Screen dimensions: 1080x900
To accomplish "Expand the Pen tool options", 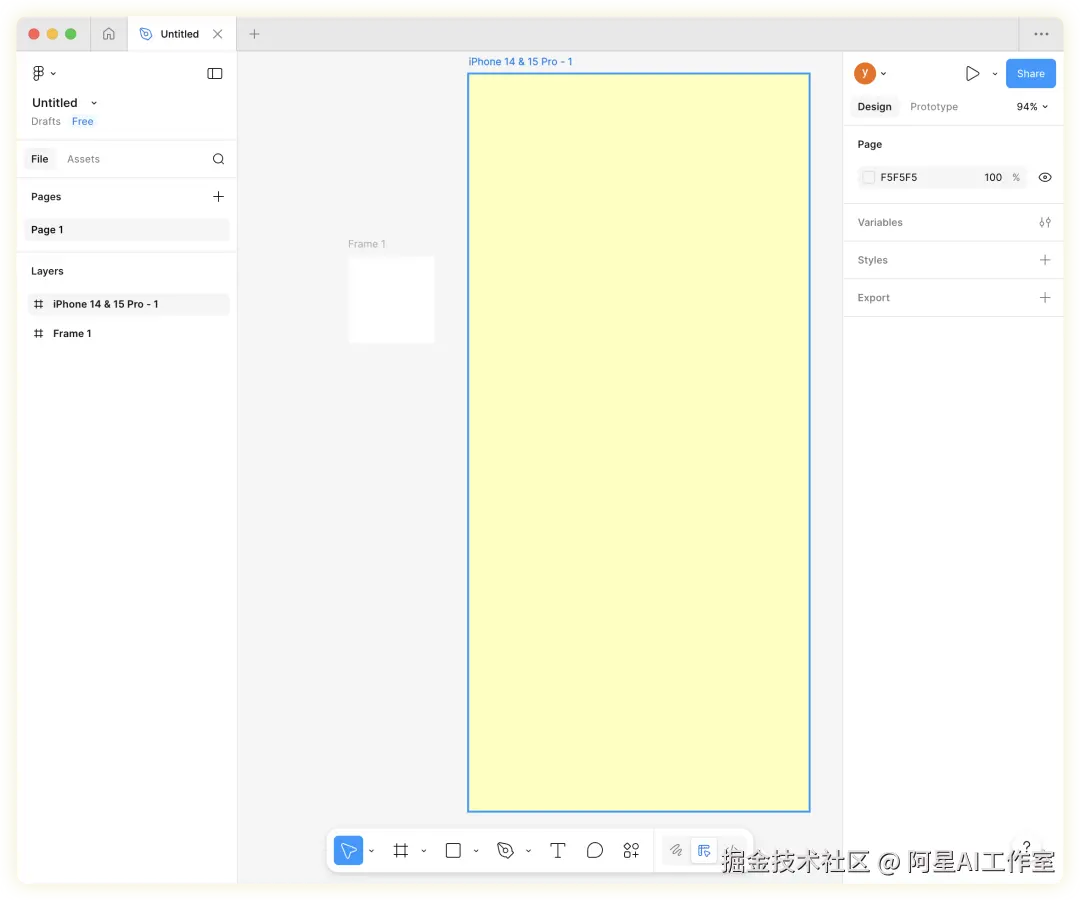I will point(528,852).
